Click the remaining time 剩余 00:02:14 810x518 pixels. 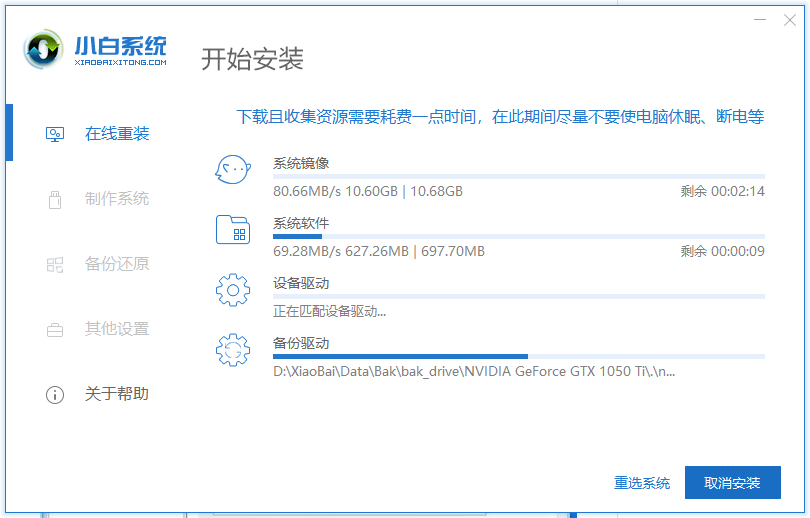coord(722,192)
